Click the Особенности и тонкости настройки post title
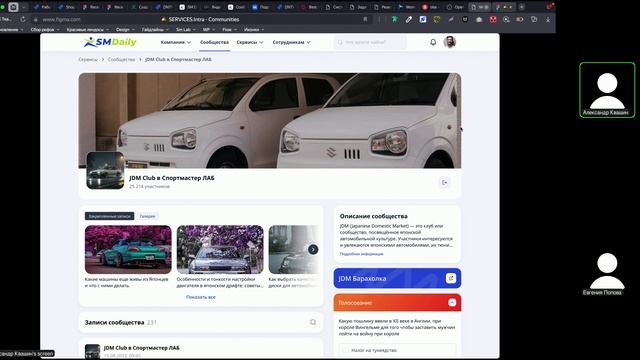640x360 pixels. tap(220, 282)
